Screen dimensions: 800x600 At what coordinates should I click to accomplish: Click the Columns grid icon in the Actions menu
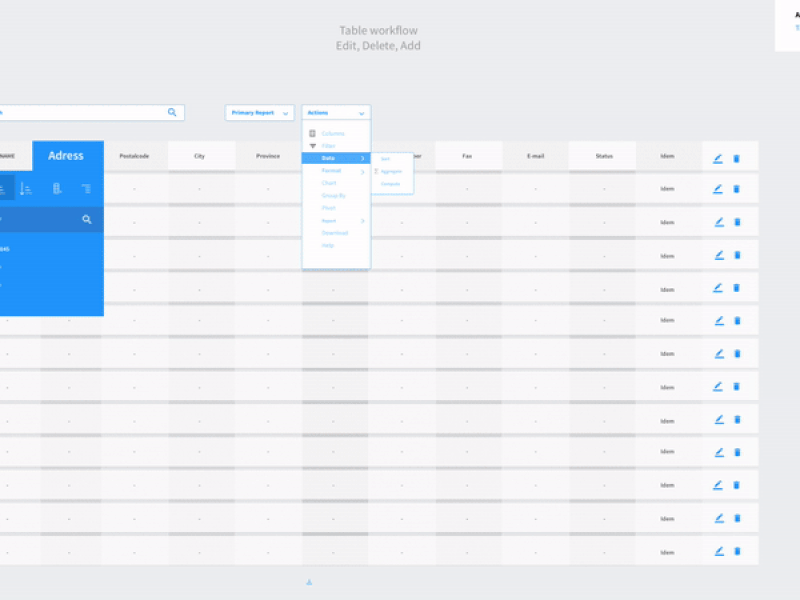click(x=312, y=132)
